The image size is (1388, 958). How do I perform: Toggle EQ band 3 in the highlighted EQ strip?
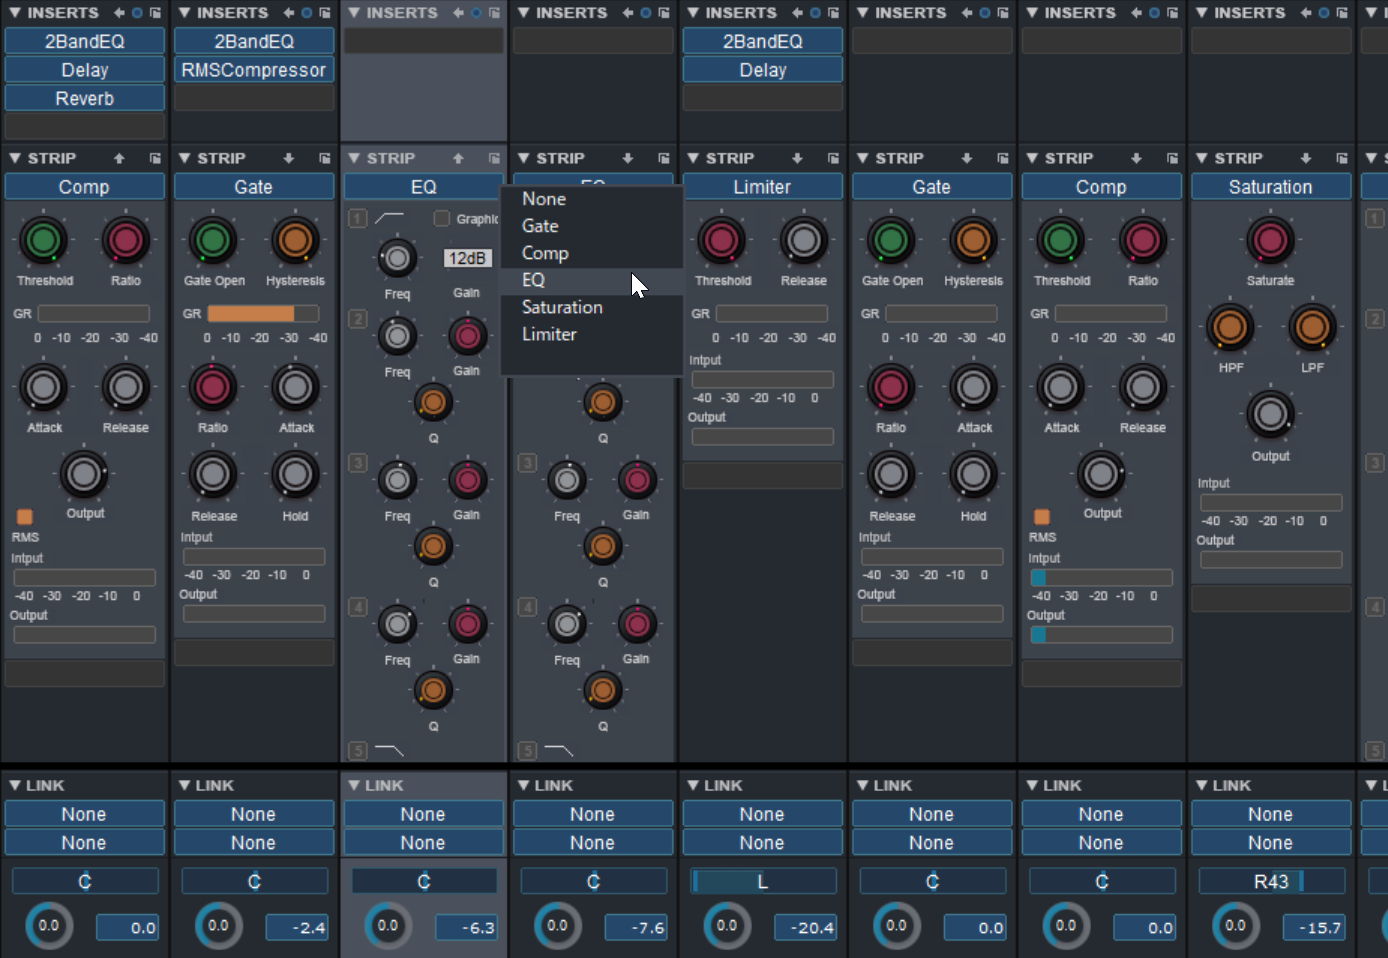(x=357, y=463)
